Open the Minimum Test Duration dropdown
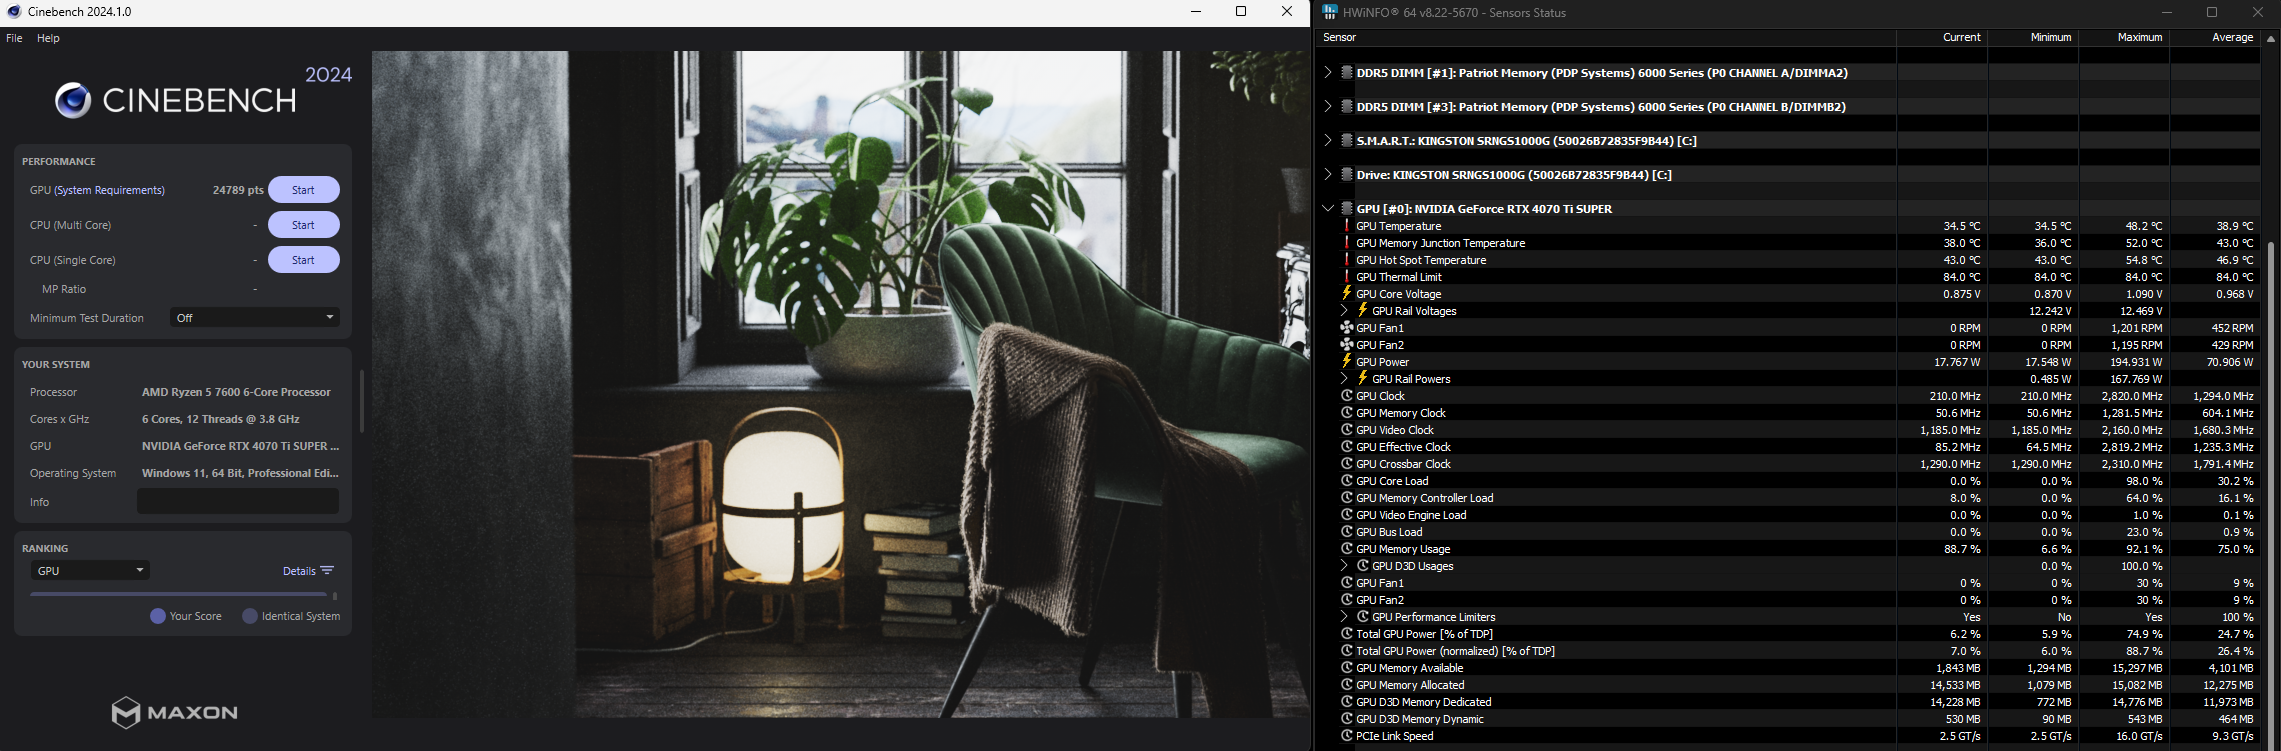Viewport: 2281px width, 751px height. click(255, 318)
